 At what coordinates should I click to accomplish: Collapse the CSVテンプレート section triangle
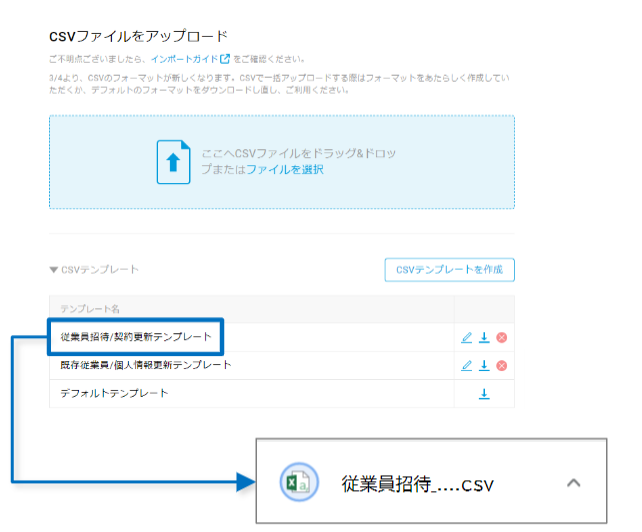(53, 269)
